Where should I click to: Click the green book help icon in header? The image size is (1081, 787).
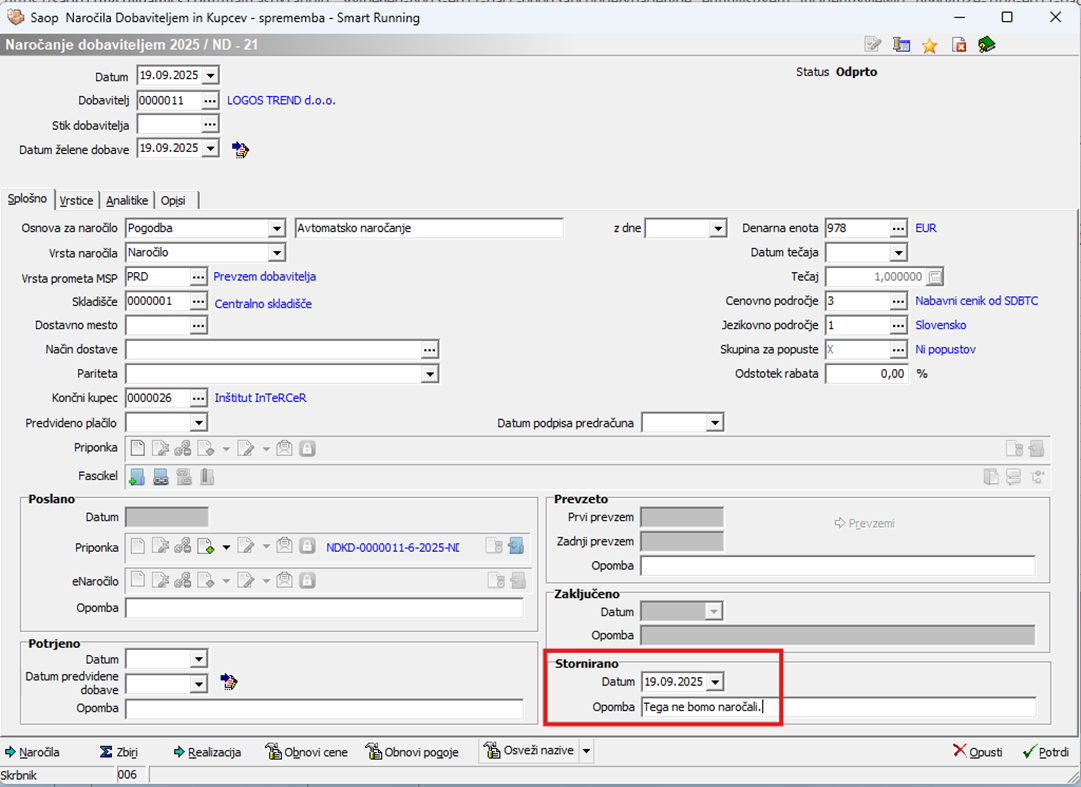pos(987,45)
